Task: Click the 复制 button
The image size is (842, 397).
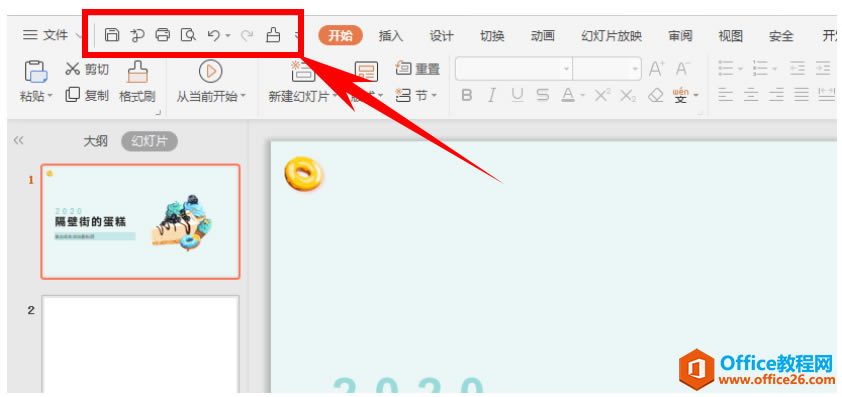Action: pos(86,96)
